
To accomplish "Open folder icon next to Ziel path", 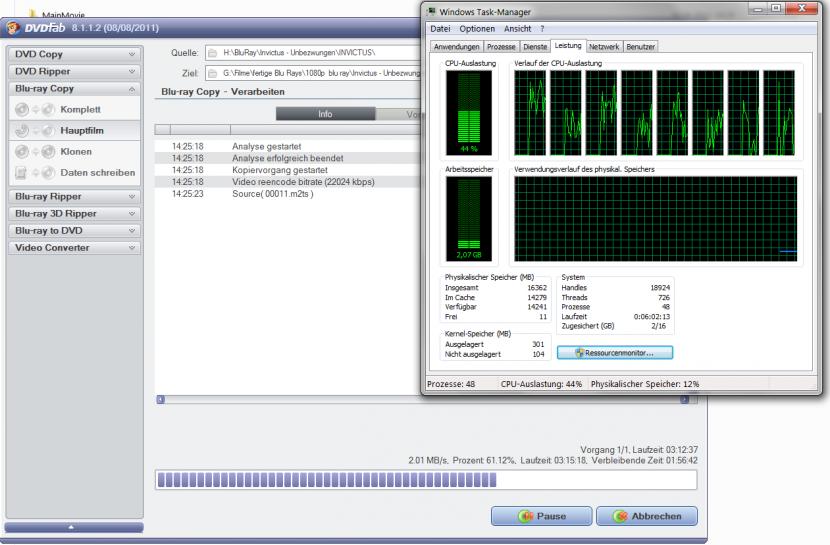I will (212, 74).
